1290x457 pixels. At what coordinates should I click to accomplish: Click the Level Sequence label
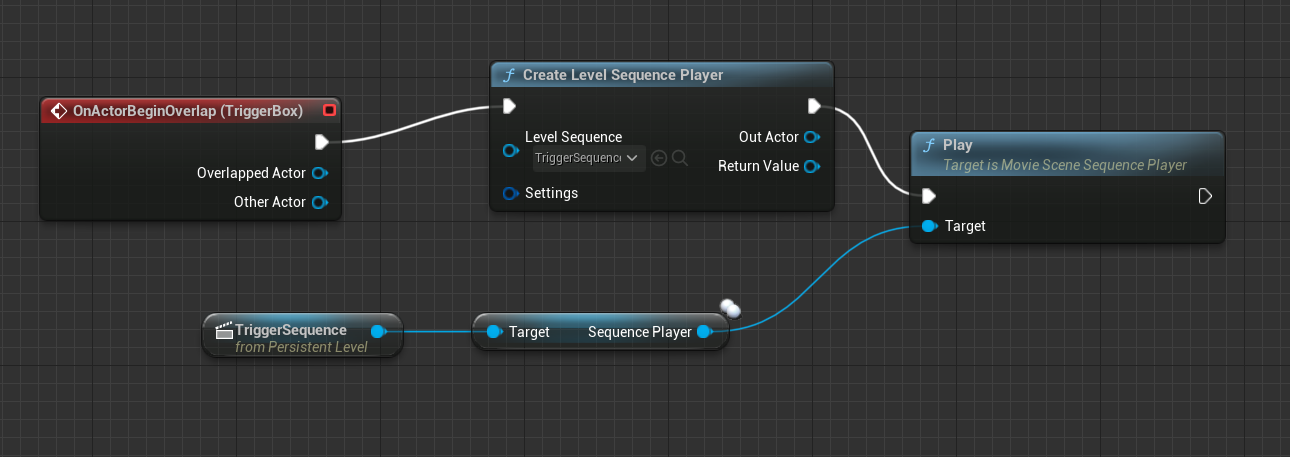573,137
